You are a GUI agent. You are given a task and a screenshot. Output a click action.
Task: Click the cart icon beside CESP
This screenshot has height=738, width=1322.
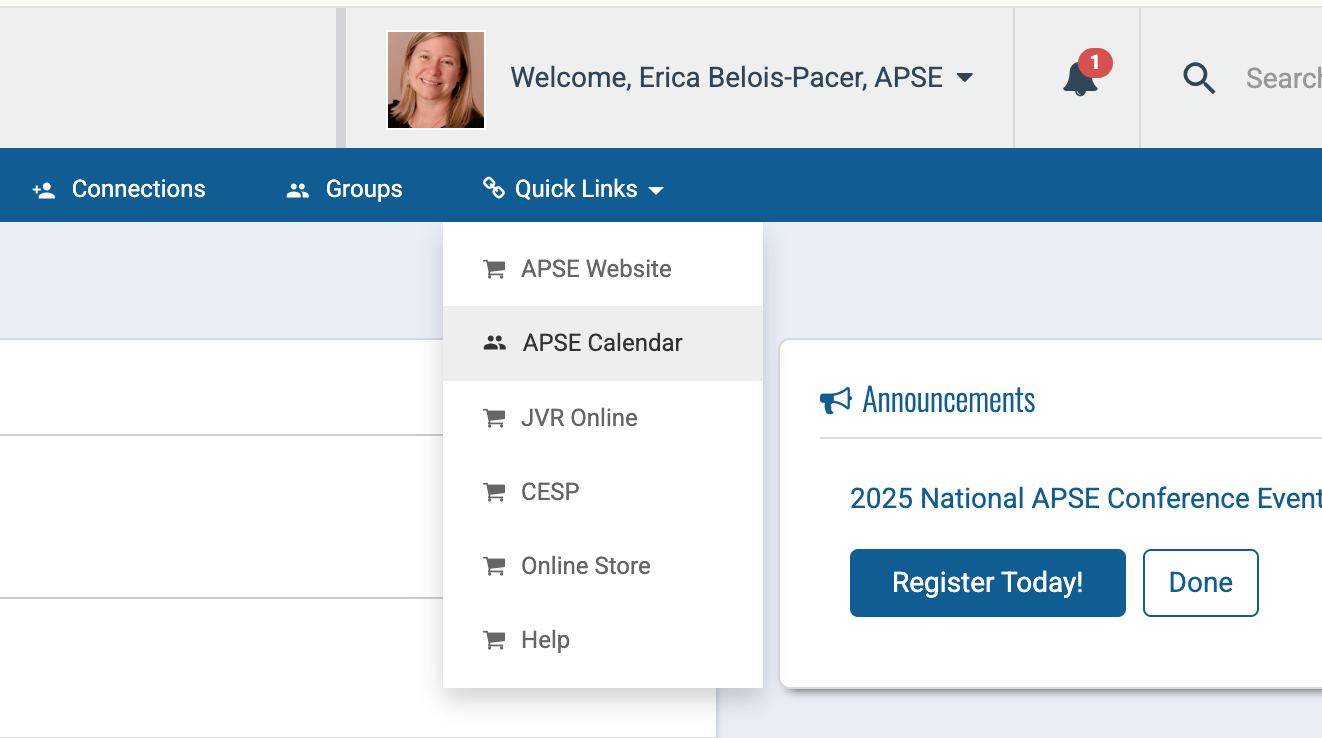[x=494, y=492]
